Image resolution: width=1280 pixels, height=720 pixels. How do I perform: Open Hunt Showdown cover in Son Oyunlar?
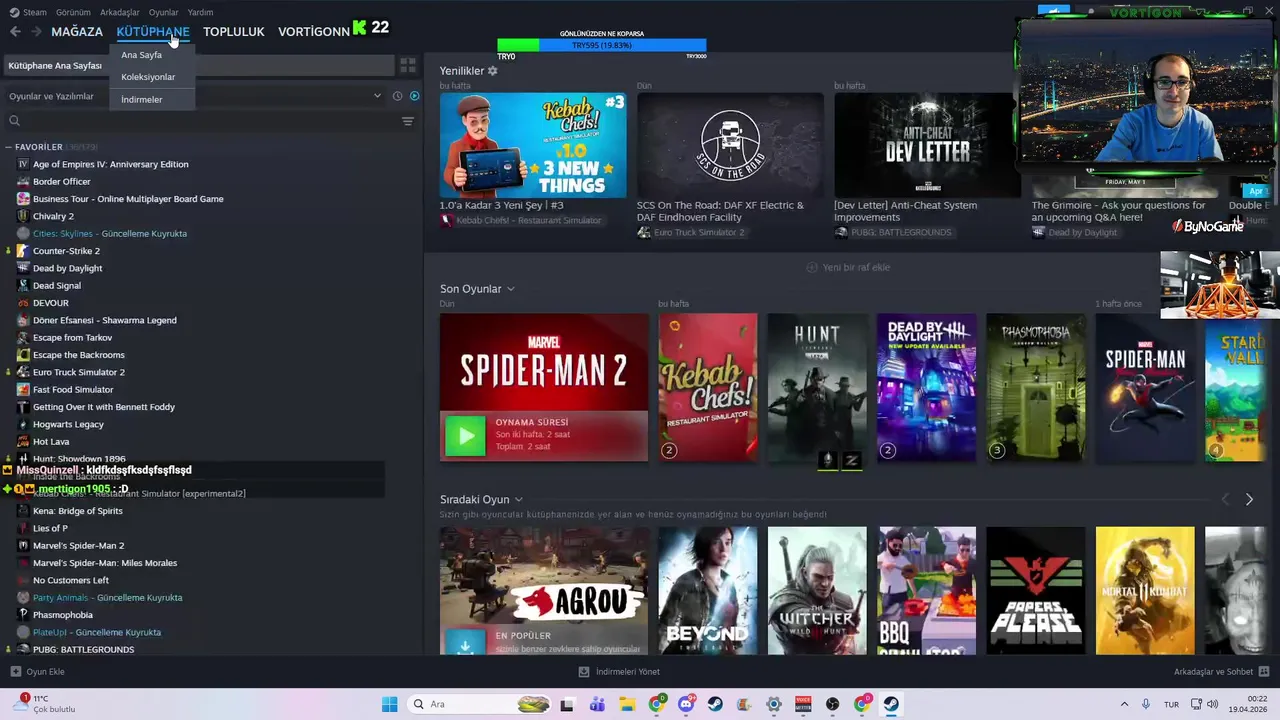(817, 388)
